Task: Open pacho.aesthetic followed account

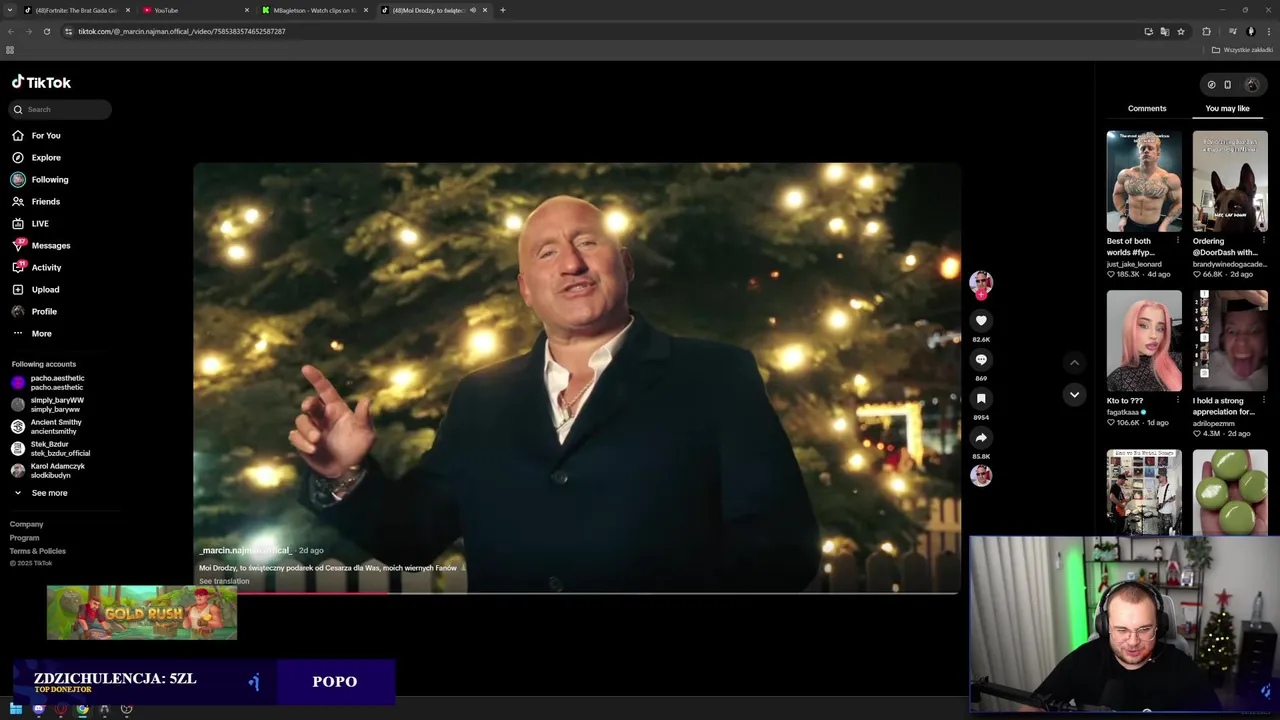Action: (48, 382)
